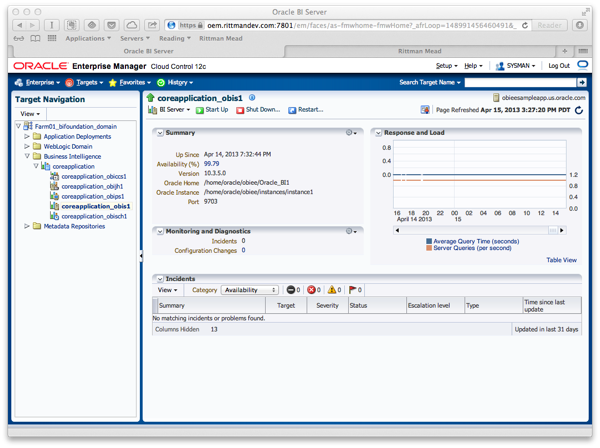
Task: Collapse the Incidents section
Action: pos(160,279)
